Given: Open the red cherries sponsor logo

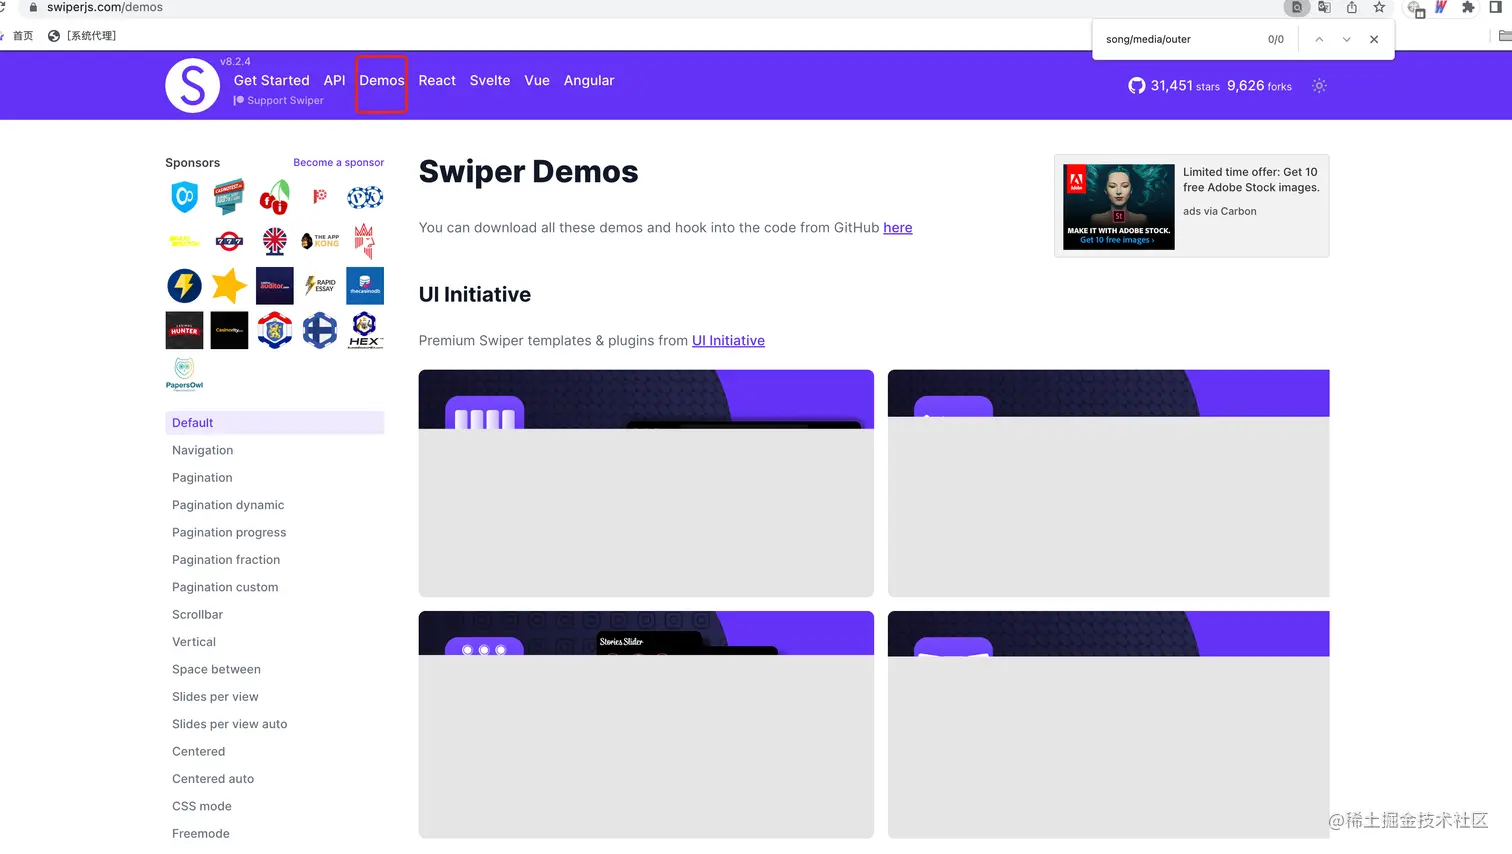Looking at the screenshot, I should click(275, 197).
